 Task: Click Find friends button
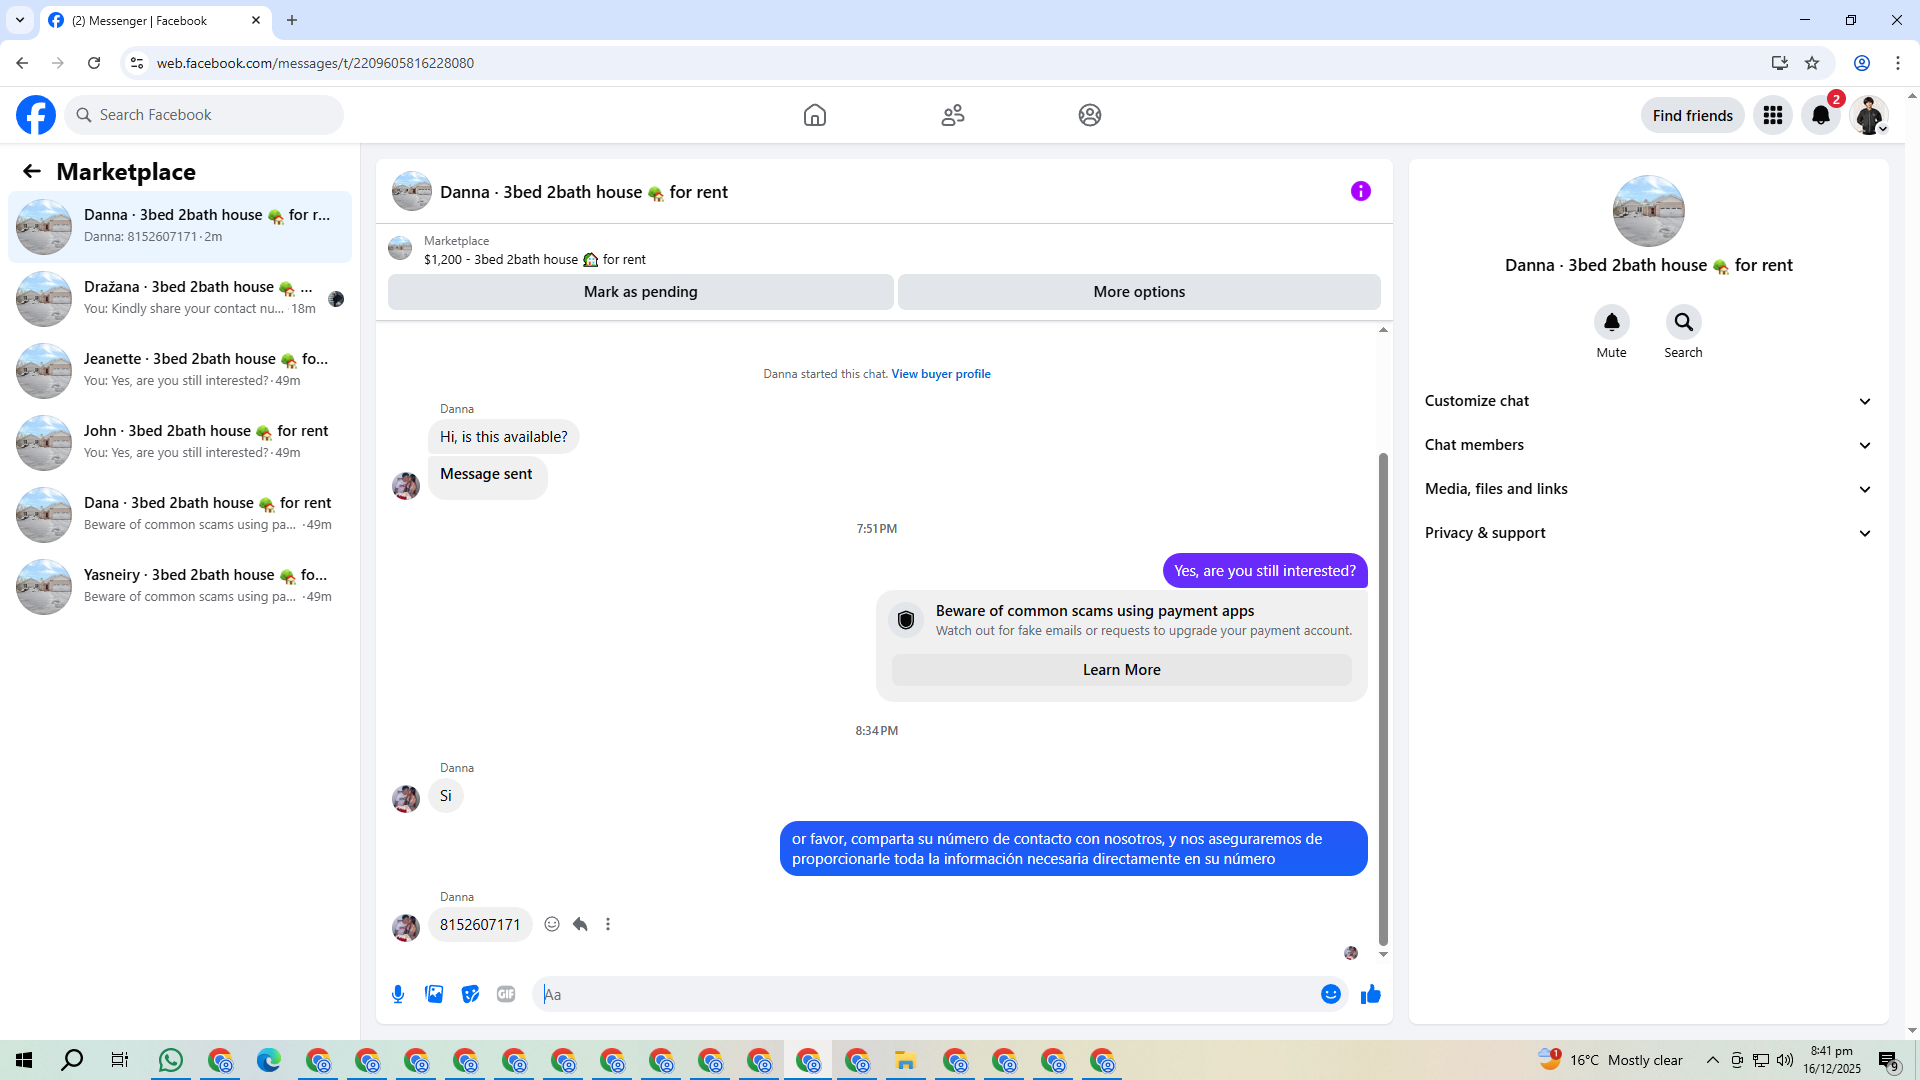1693,115
